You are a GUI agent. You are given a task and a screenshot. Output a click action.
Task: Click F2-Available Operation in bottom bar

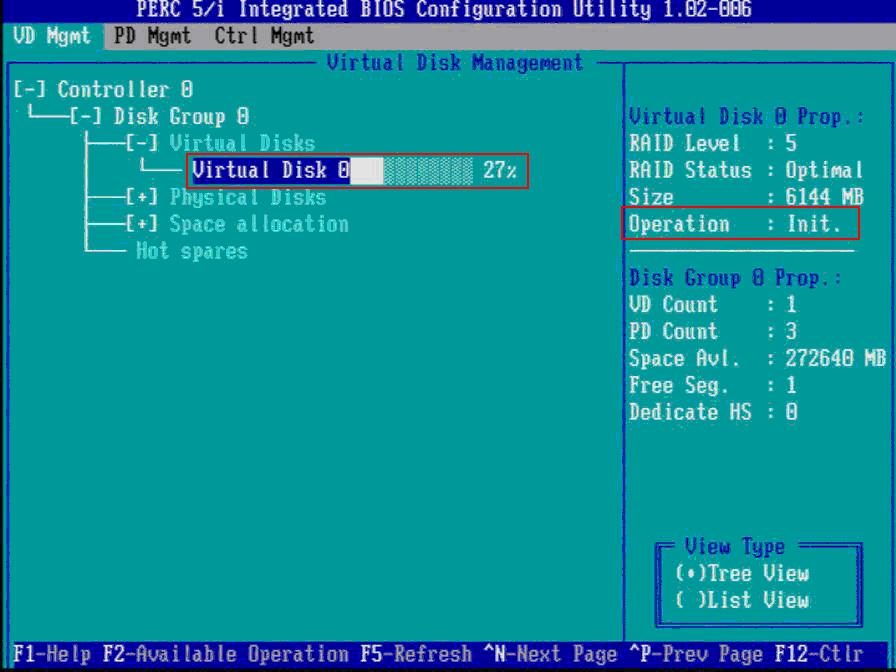coord(226,654)
